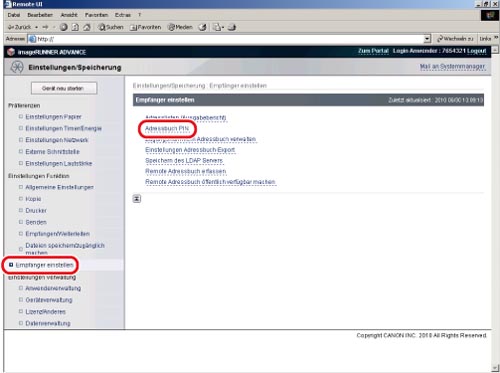Select Kopie in sidebar
500x373 pixels.
(x=33, y=199)
